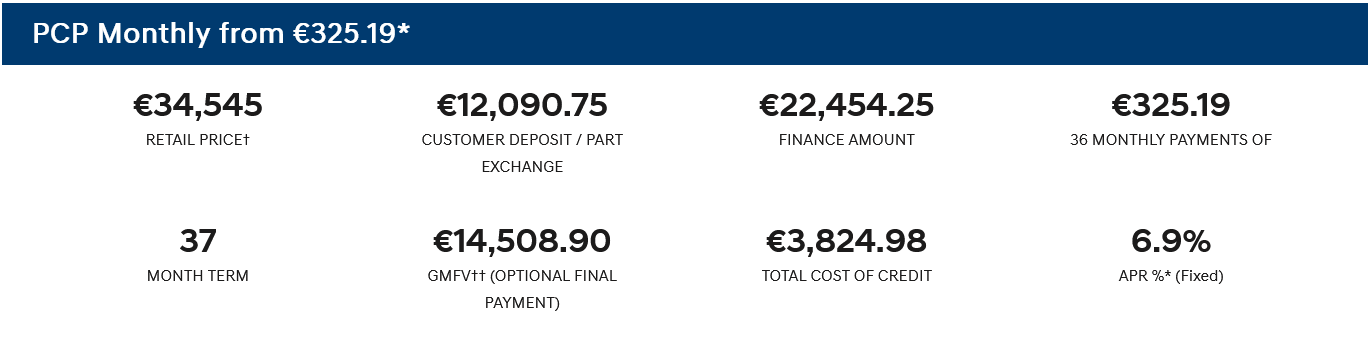This screenshot has height=363, width=1370.
Task: Select the €12,090.75 deposit amount
Action: [x=522, y=105]
